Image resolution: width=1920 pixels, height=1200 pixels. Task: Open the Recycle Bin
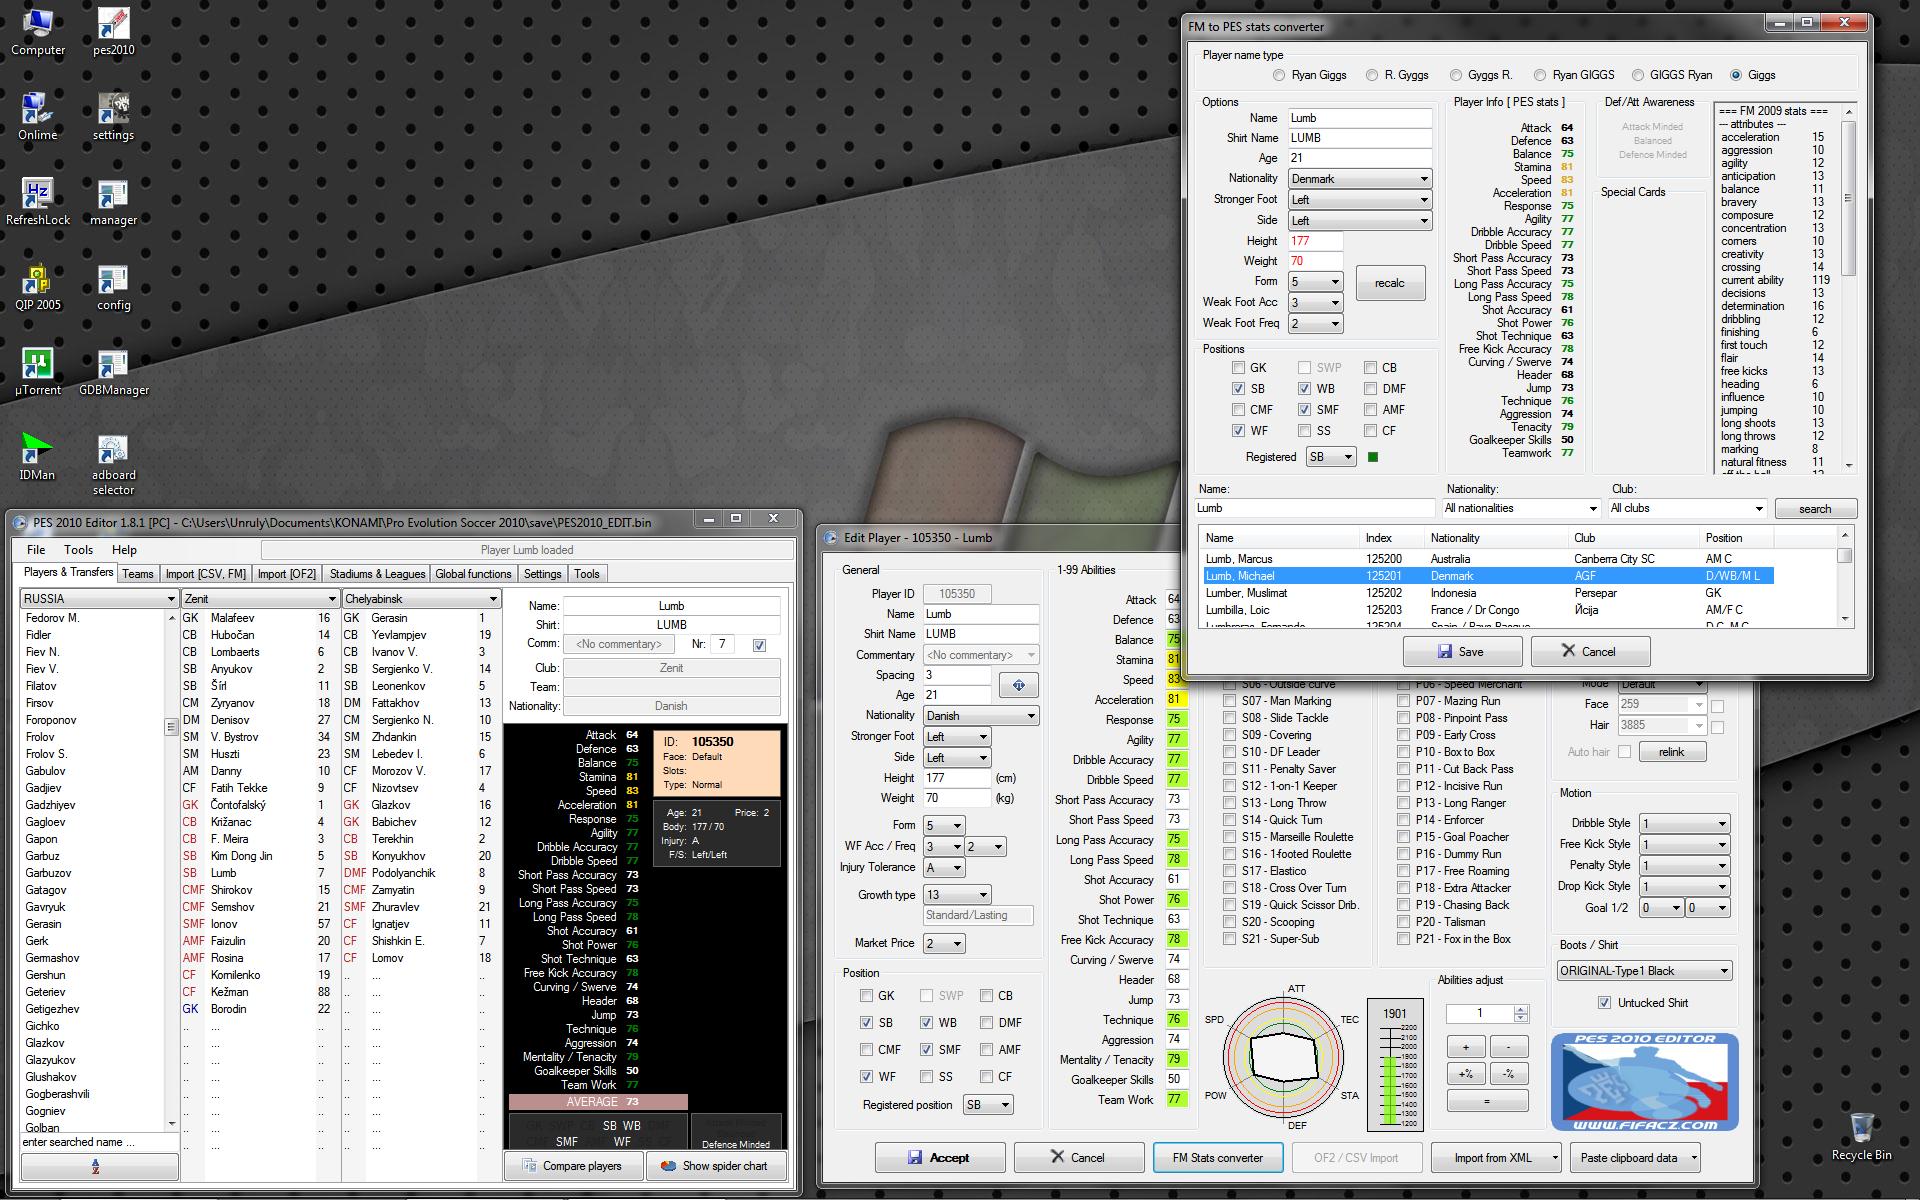[1861, 1136]
